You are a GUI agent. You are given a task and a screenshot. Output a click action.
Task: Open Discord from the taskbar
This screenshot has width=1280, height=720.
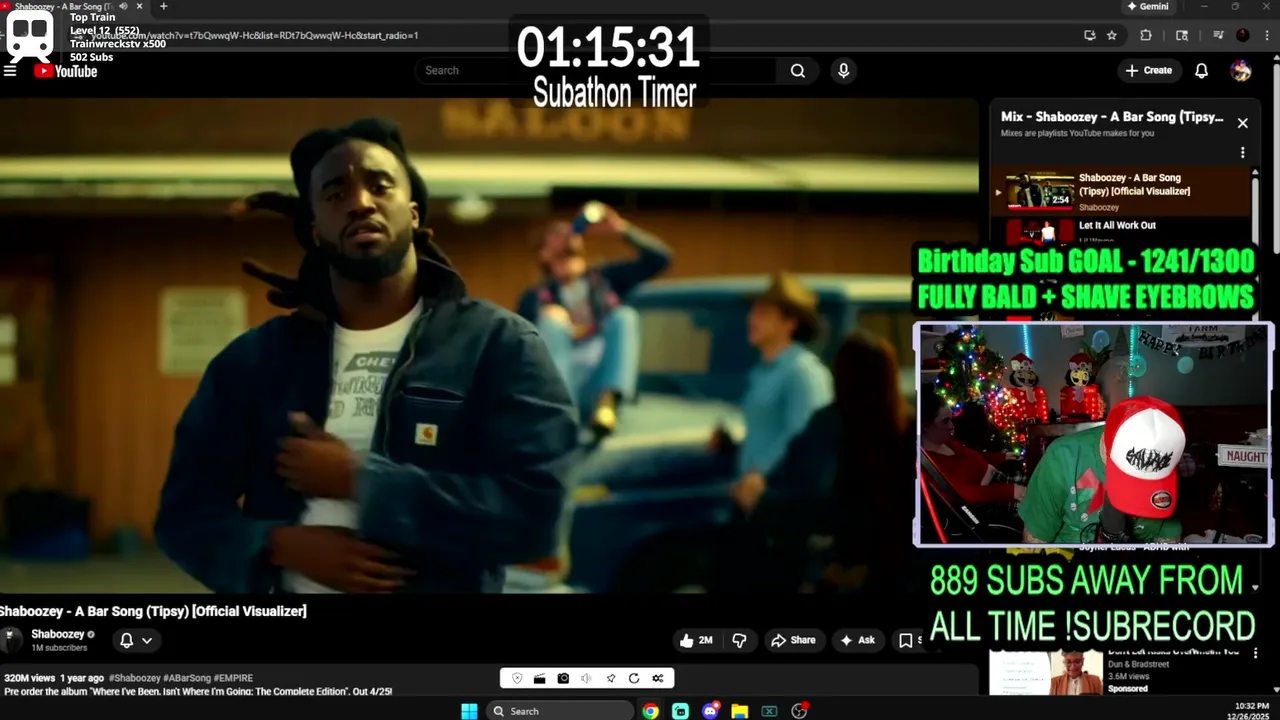point(710,711)
